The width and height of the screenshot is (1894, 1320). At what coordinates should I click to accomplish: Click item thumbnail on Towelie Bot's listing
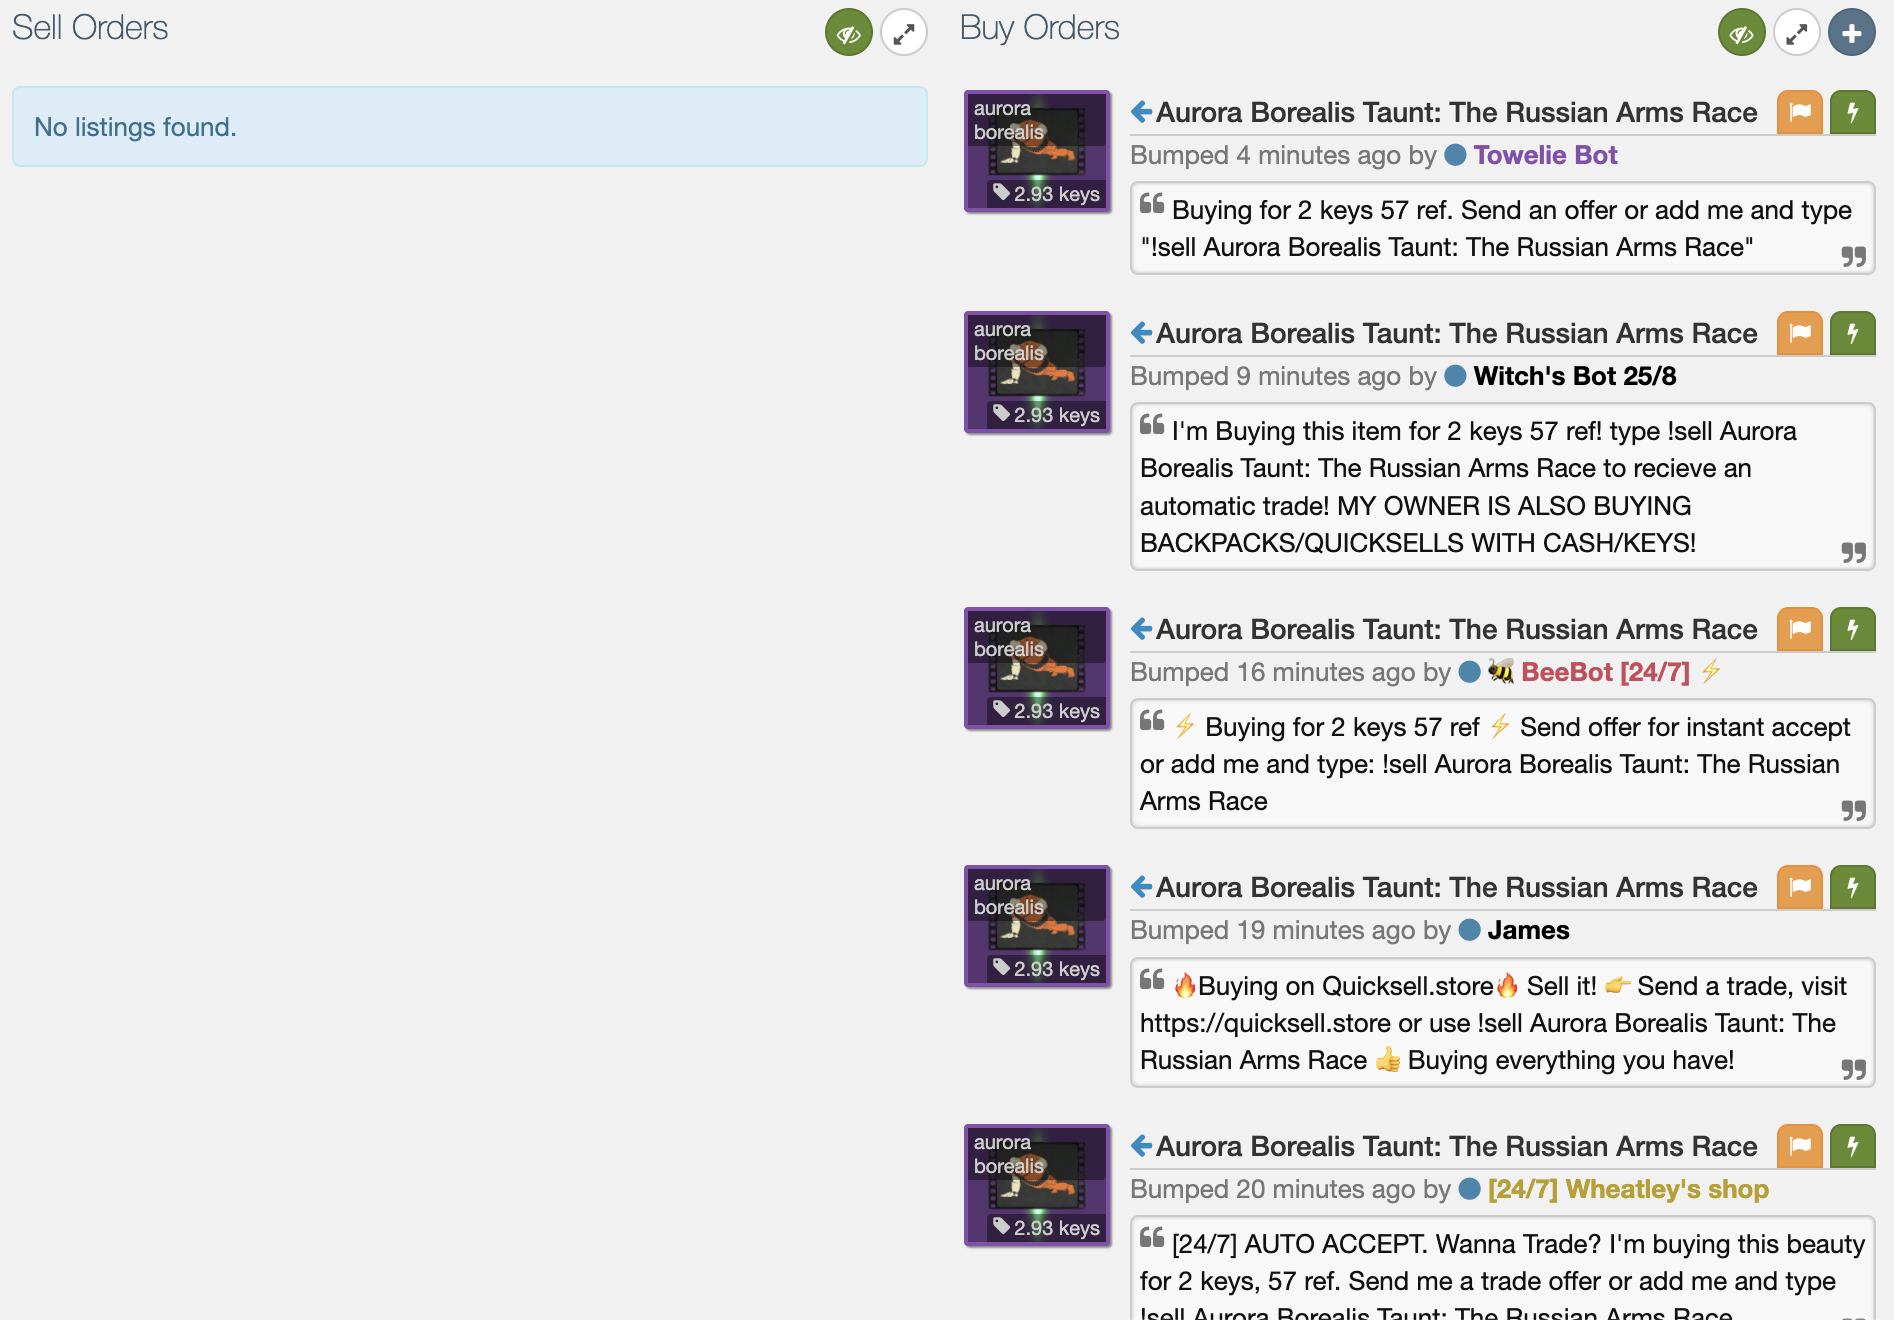[x=1037, y=151]
